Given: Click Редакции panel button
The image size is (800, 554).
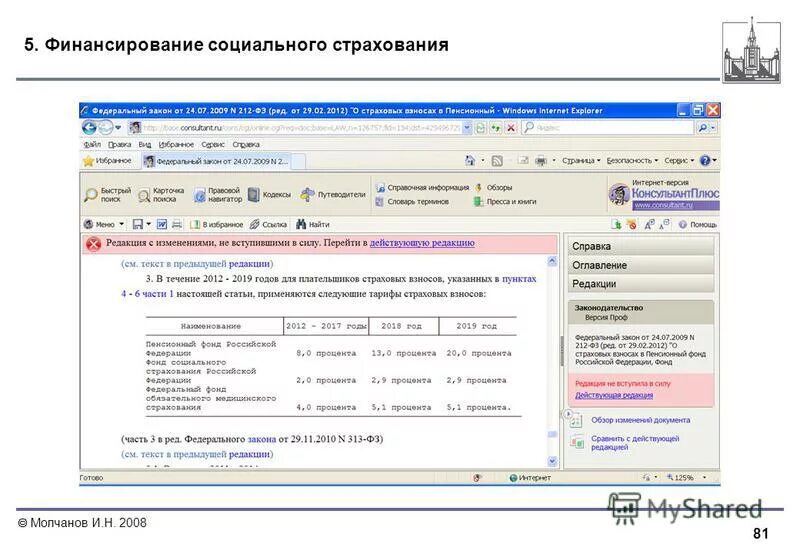Looking at the screenshot, I should tap(641, 284).
